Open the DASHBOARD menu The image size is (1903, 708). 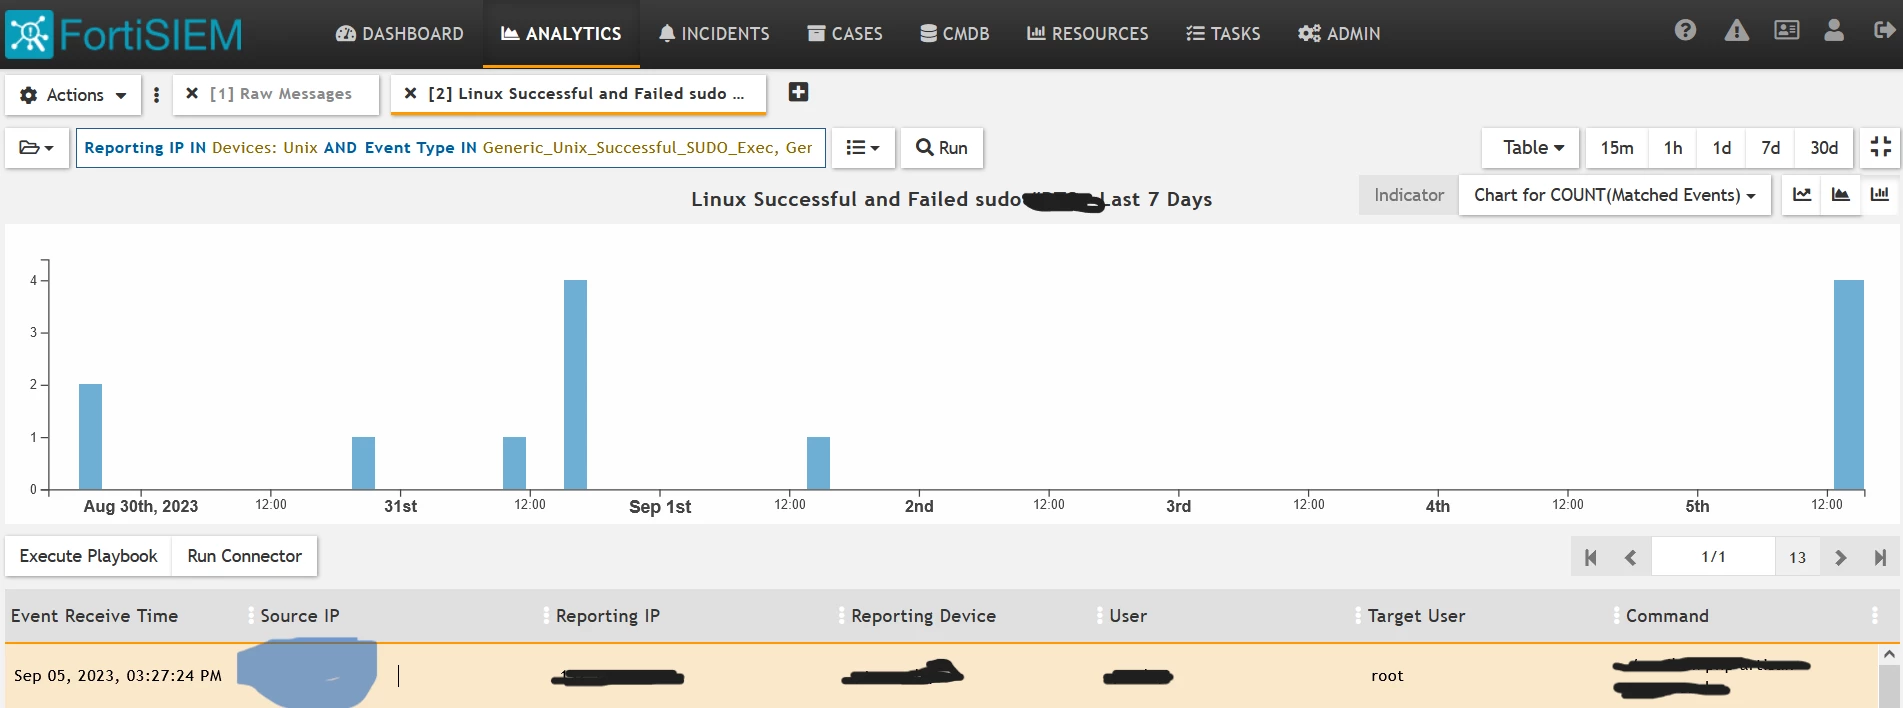pyautogui.click(x=400, y=34)
